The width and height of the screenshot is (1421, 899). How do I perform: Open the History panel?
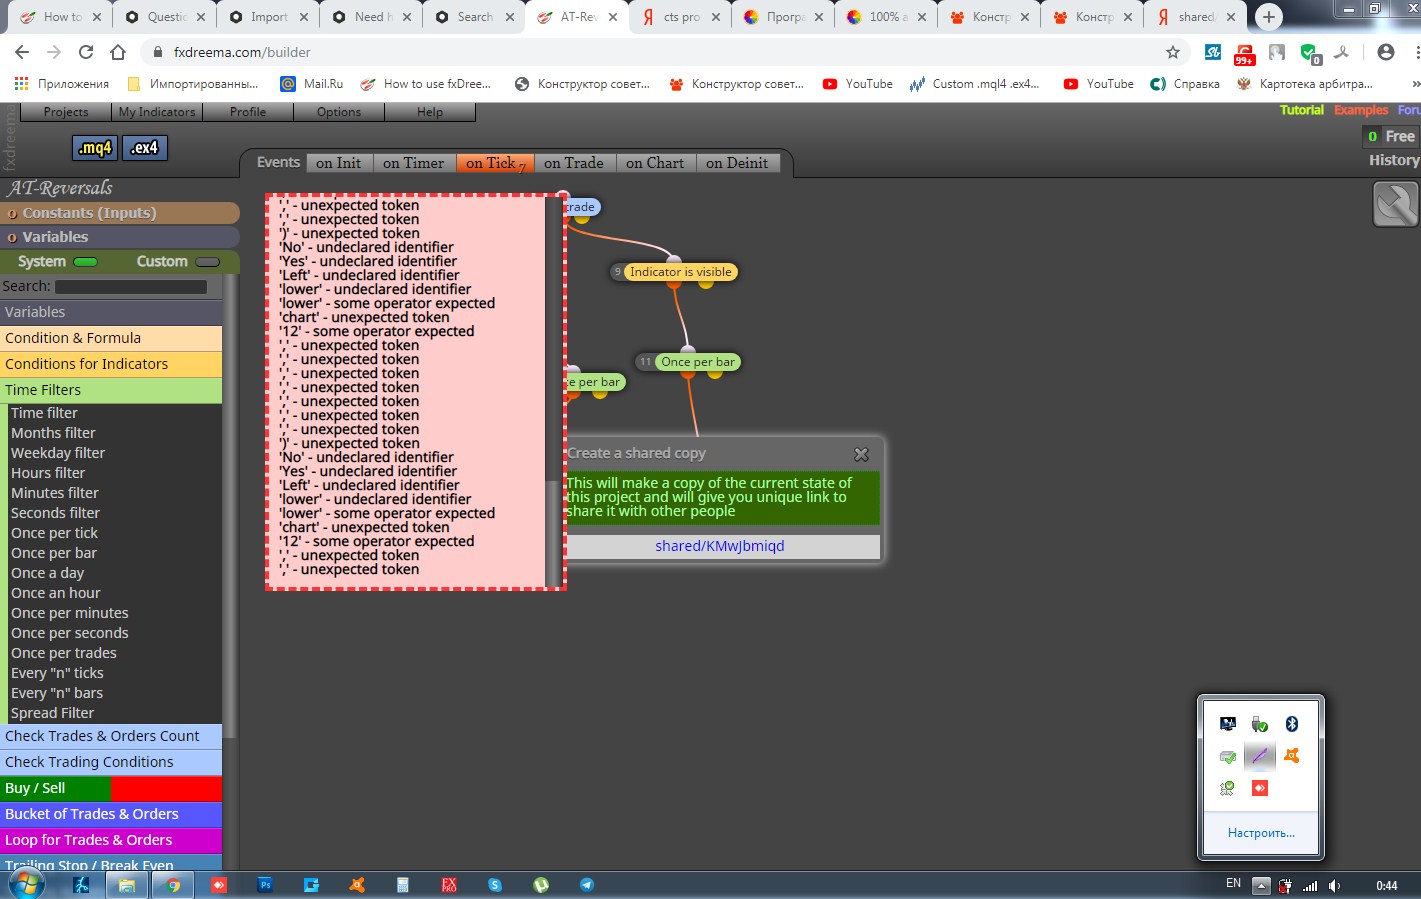pos(1394,160)
